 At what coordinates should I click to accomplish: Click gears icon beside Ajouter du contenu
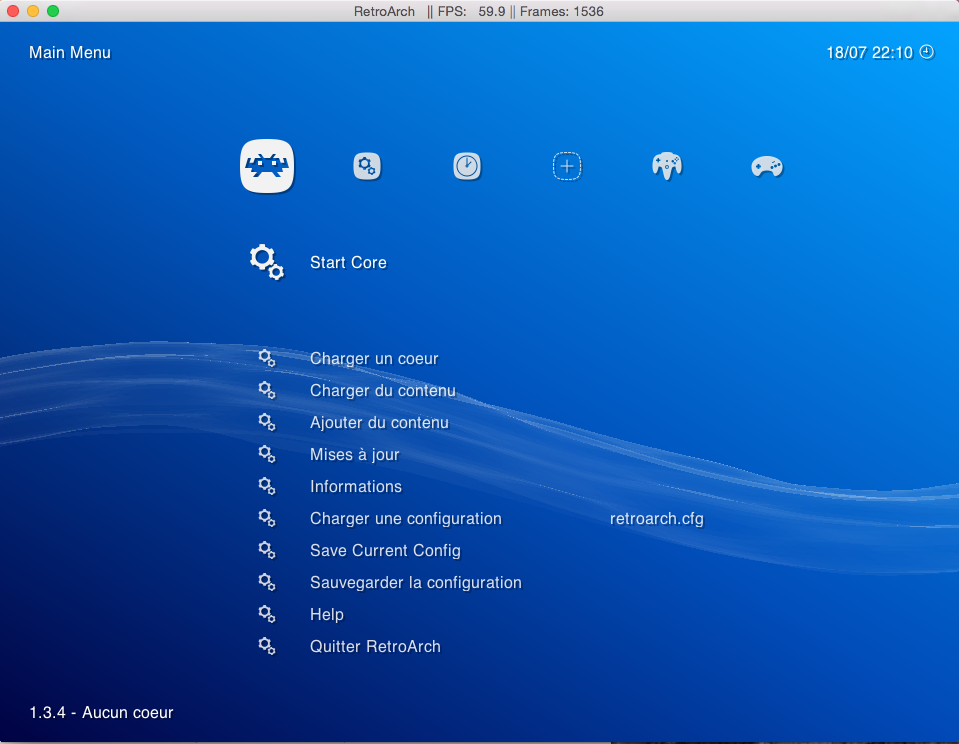click(267, 422)
